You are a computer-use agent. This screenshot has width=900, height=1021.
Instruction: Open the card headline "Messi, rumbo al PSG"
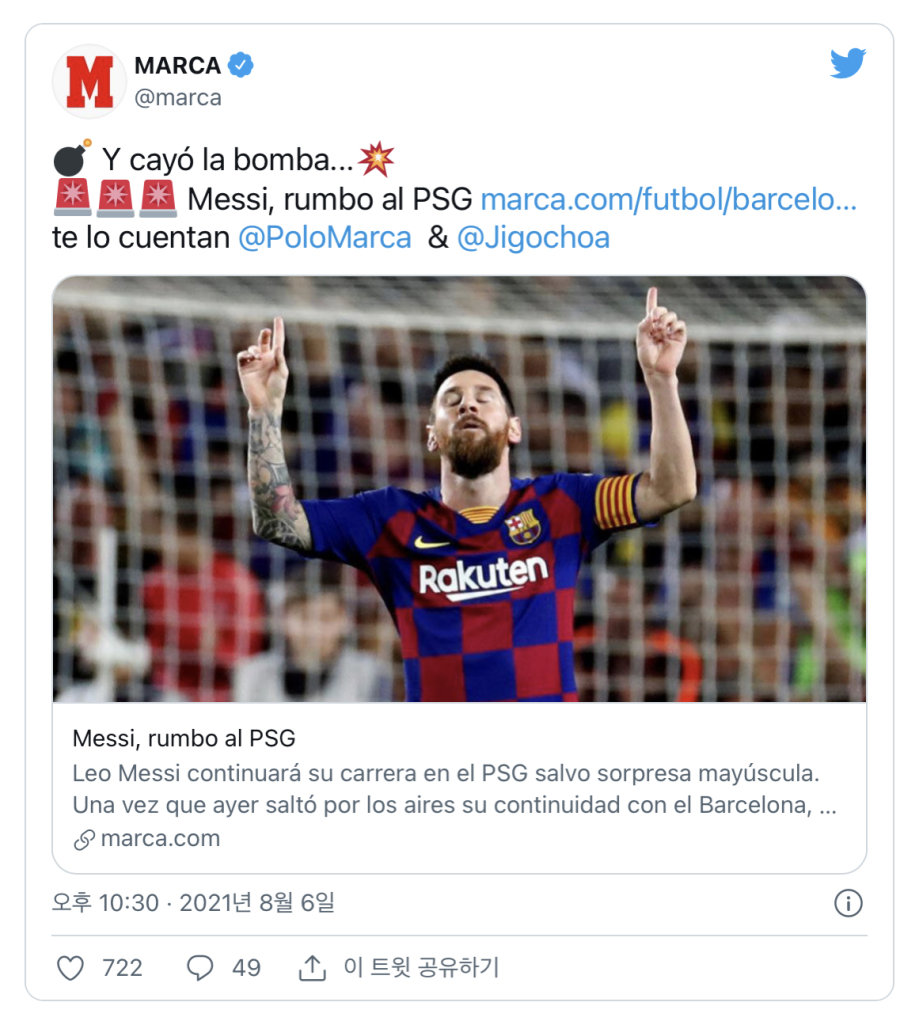coord(184,739)
